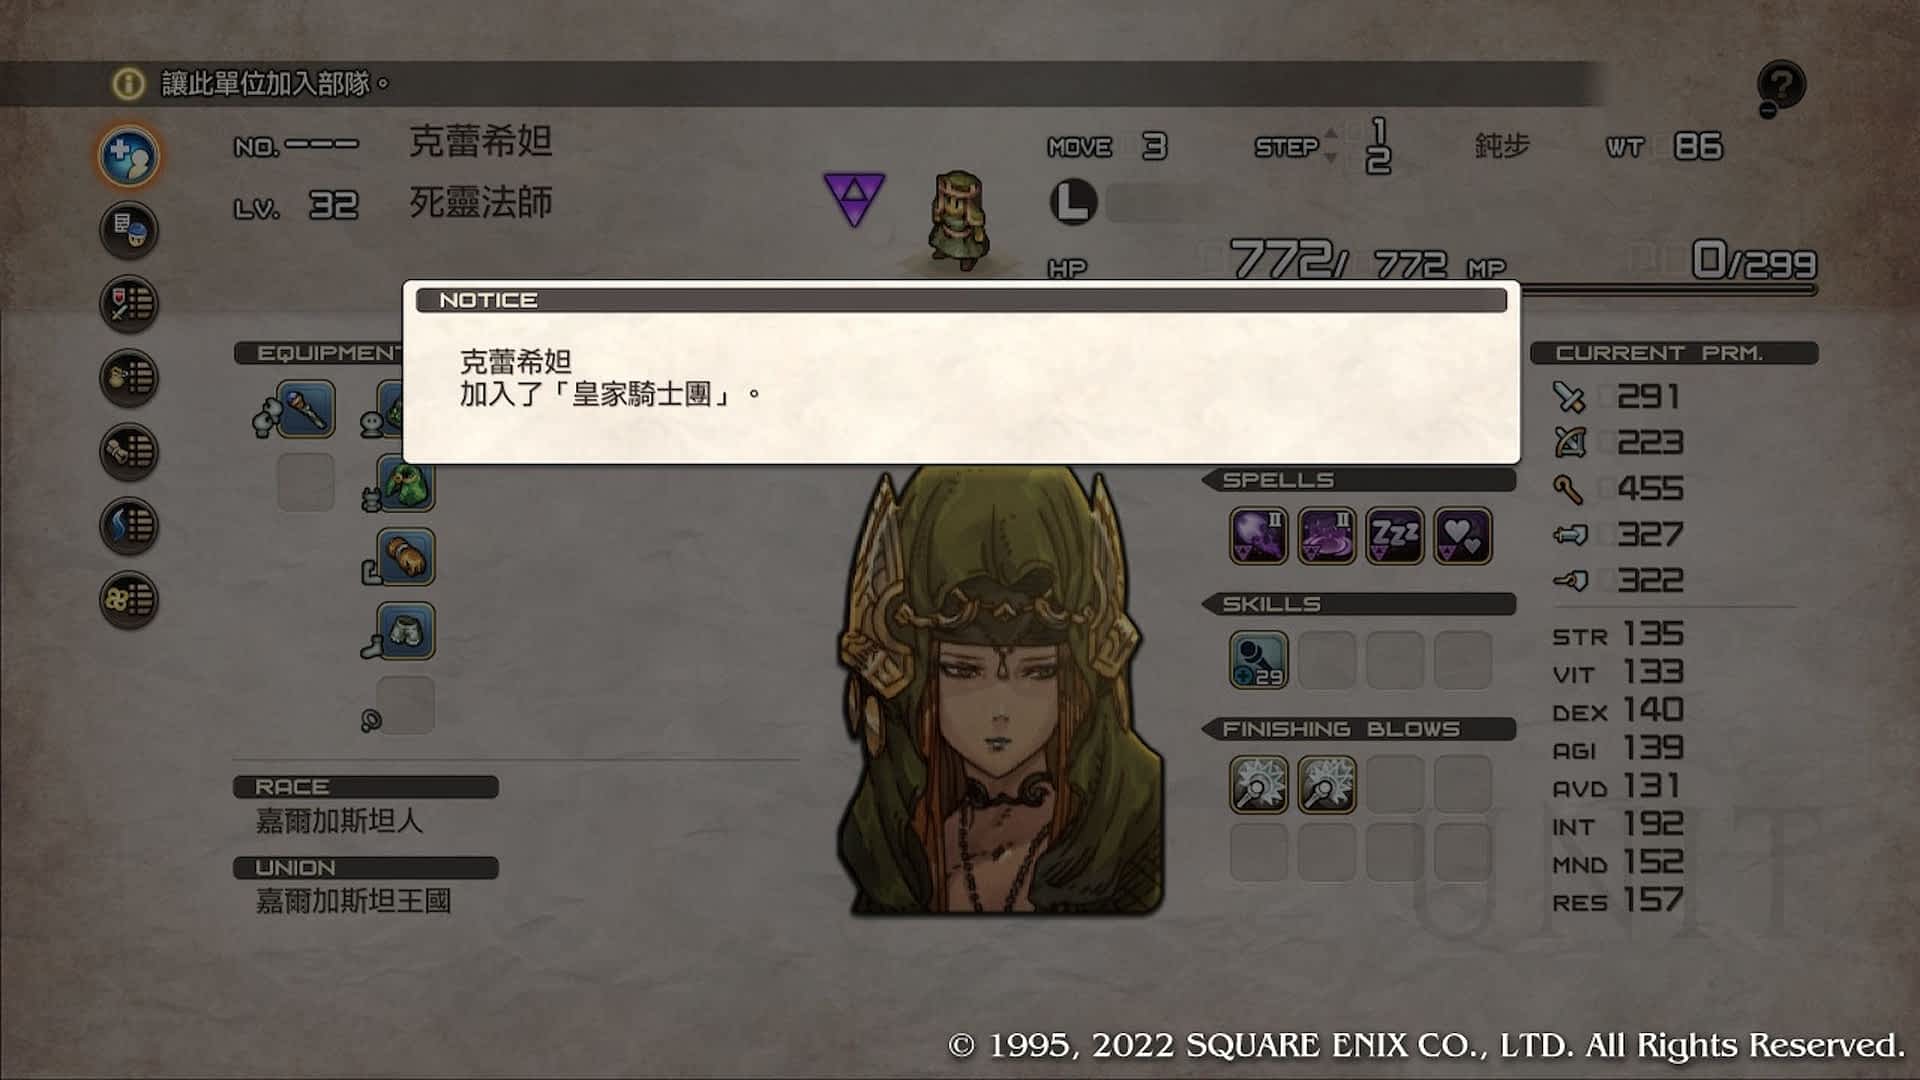Screen dimensions: 1920x1080
Task: Click the character portrait image
Action: tap(1000, 690)
